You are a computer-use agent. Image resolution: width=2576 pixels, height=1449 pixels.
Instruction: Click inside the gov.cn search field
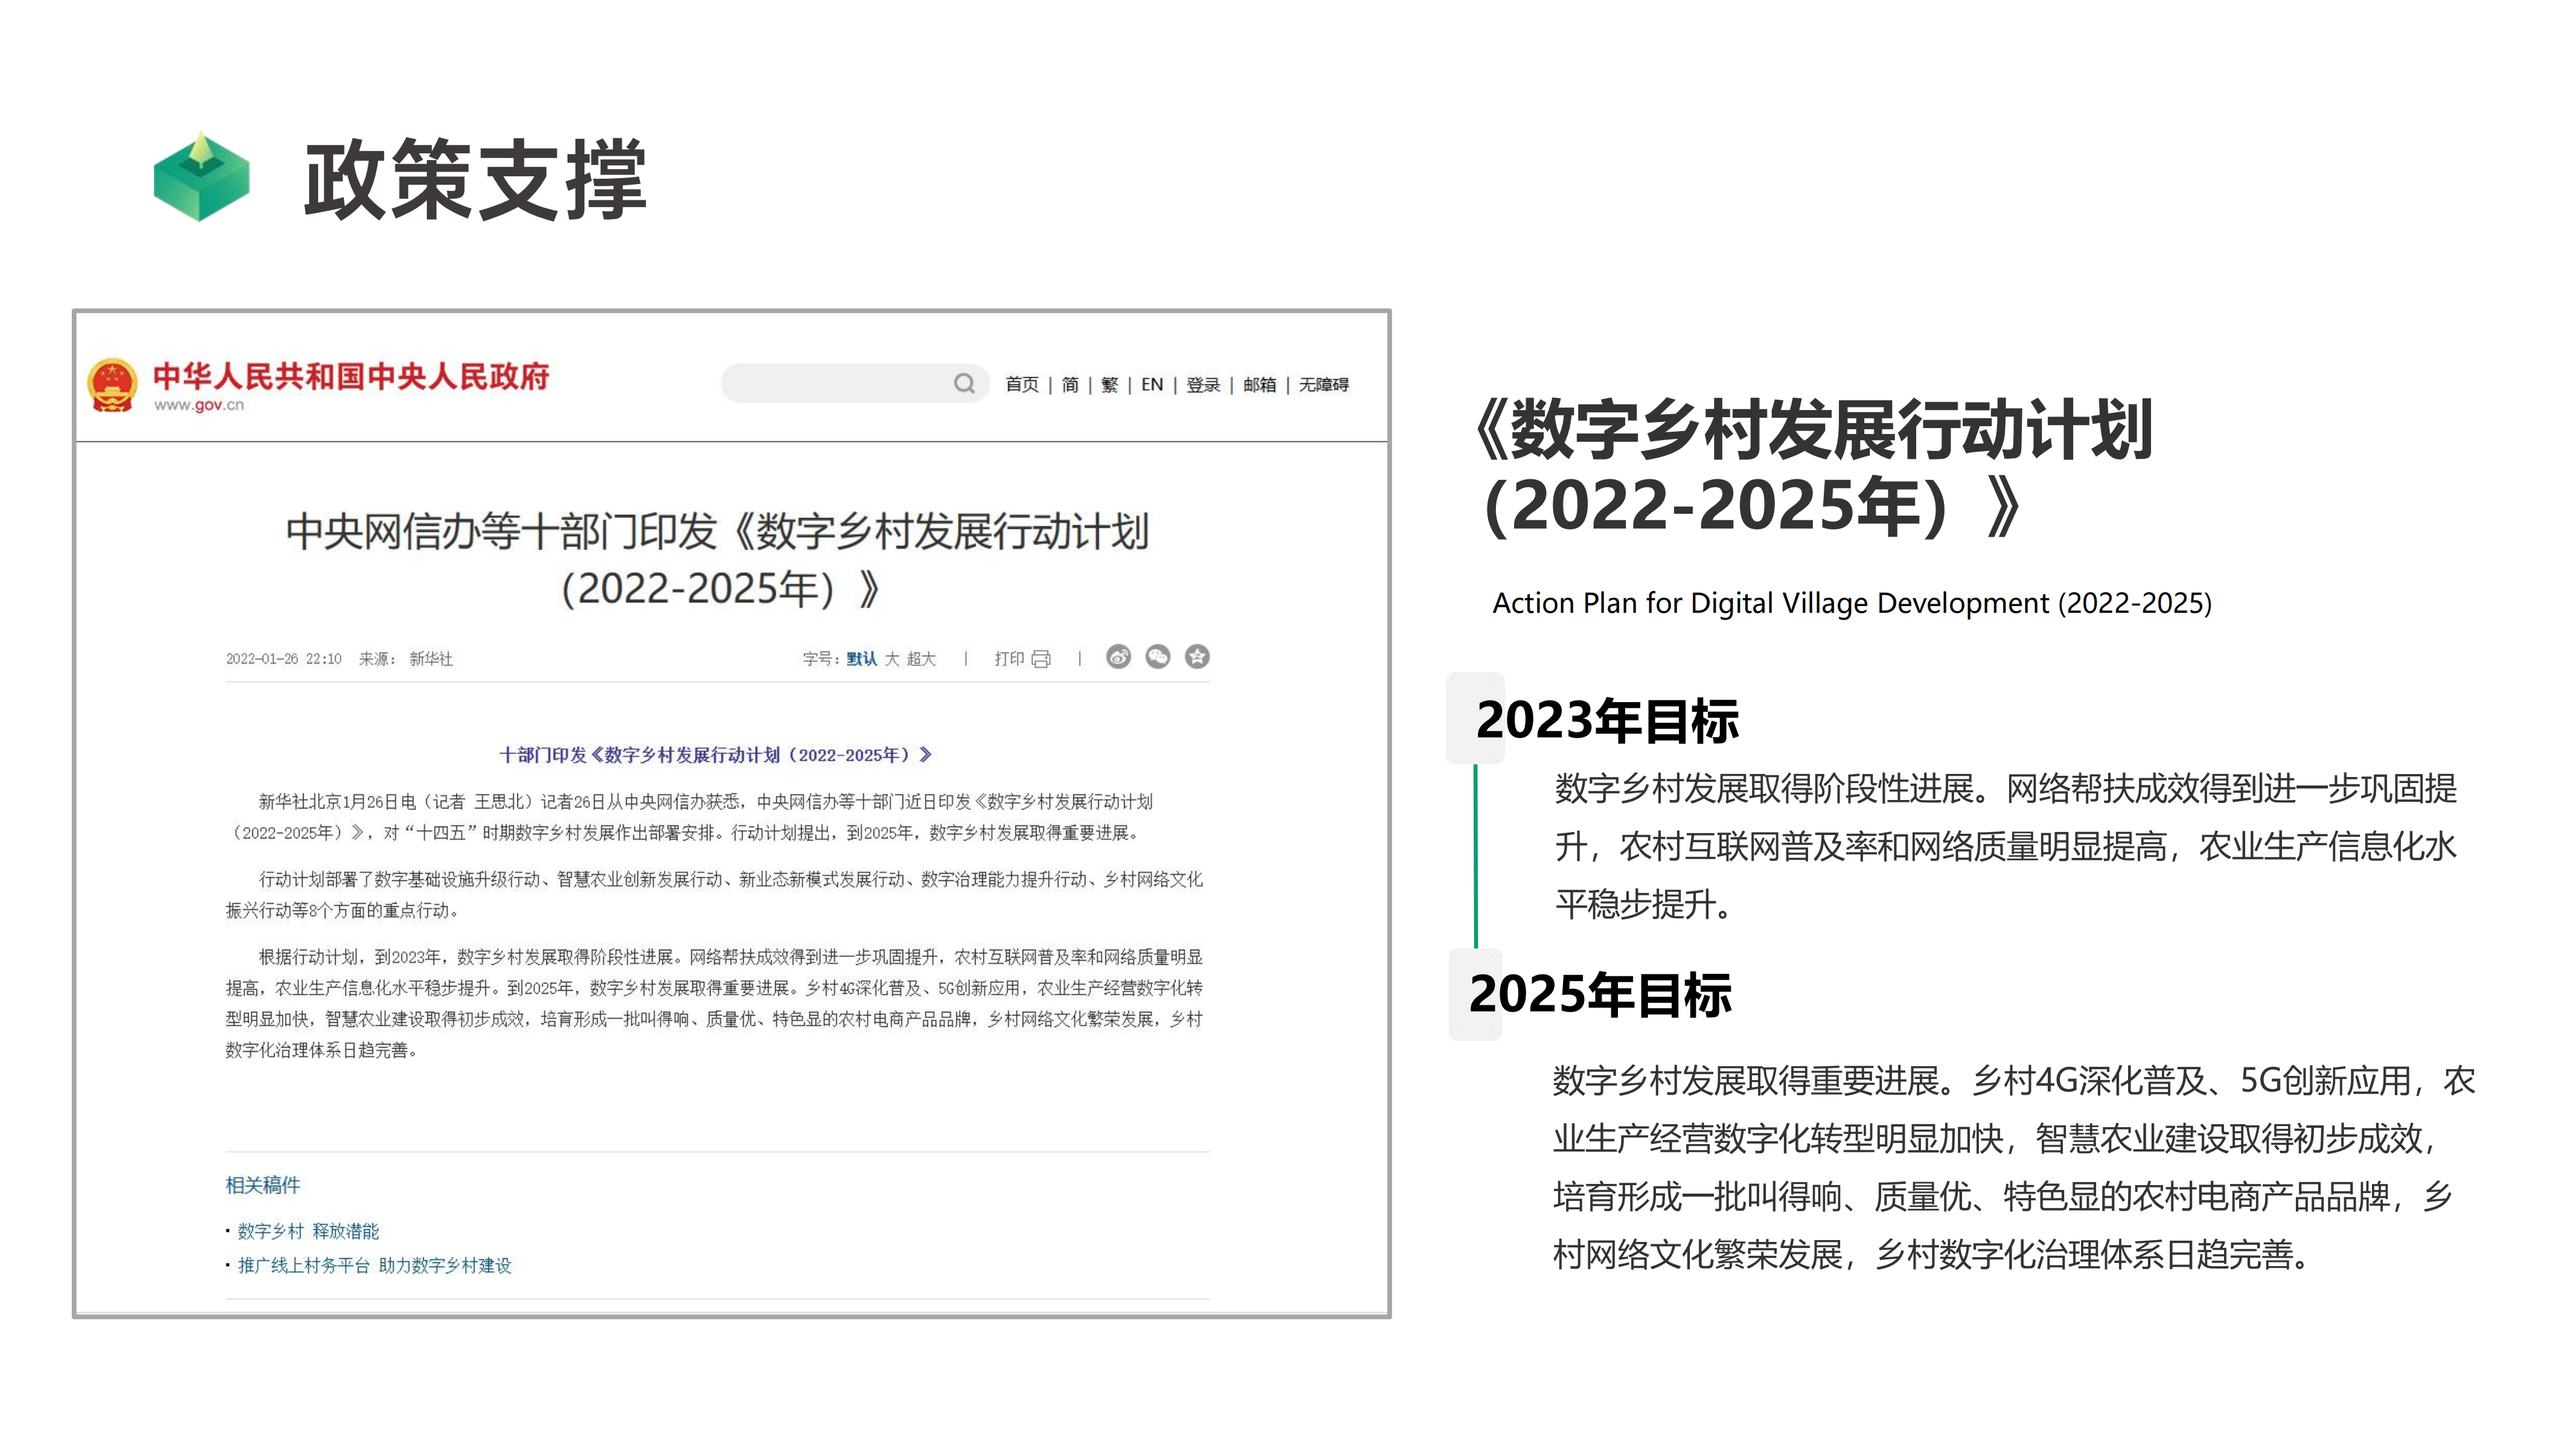(835, 384)
